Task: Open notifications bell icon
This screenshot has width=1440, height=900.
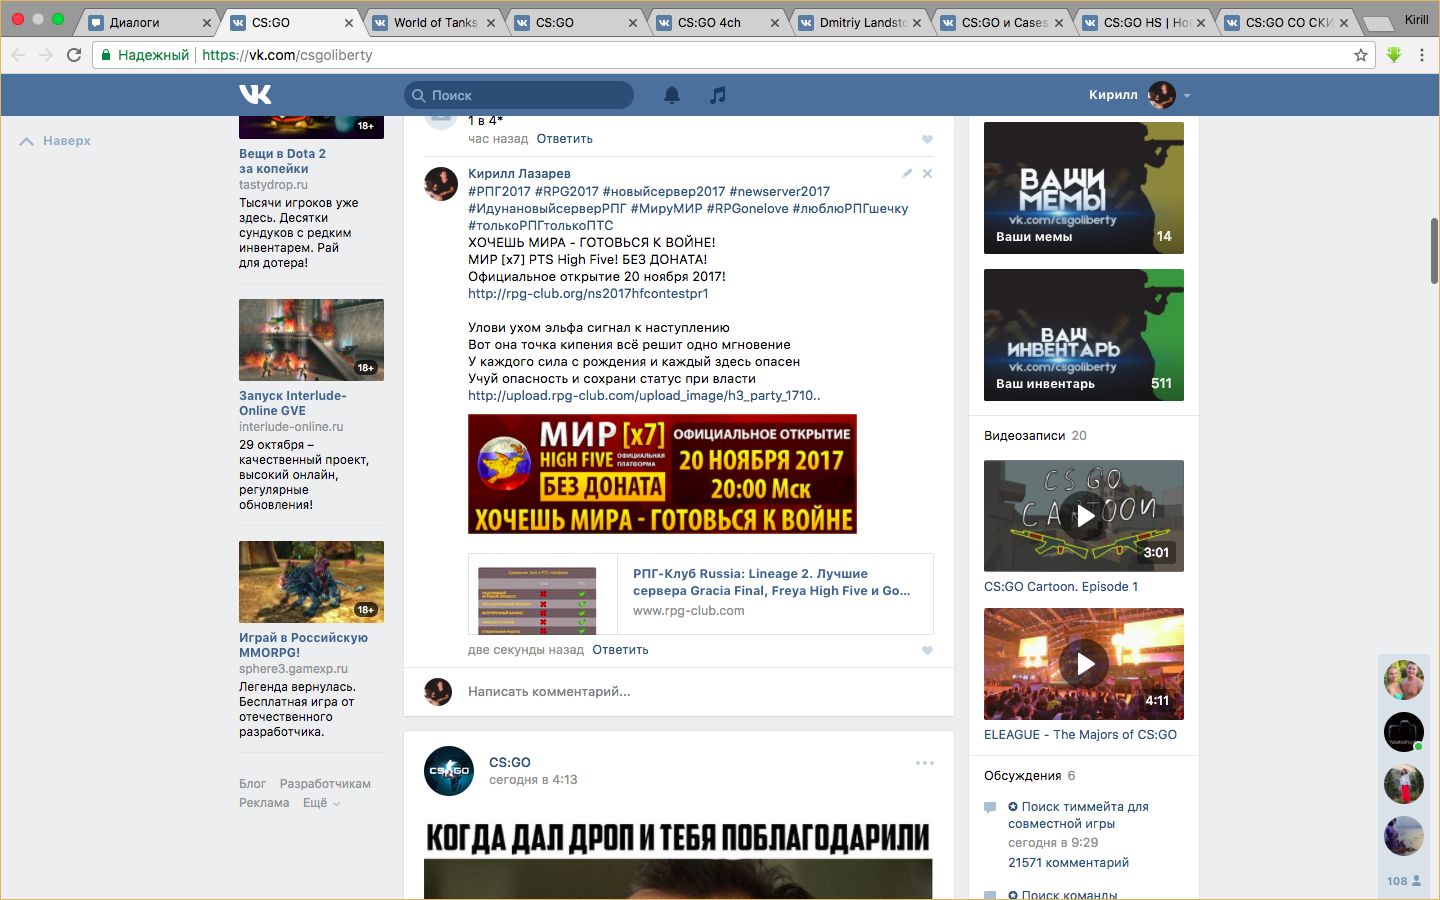Action: [x=672, y=95]
